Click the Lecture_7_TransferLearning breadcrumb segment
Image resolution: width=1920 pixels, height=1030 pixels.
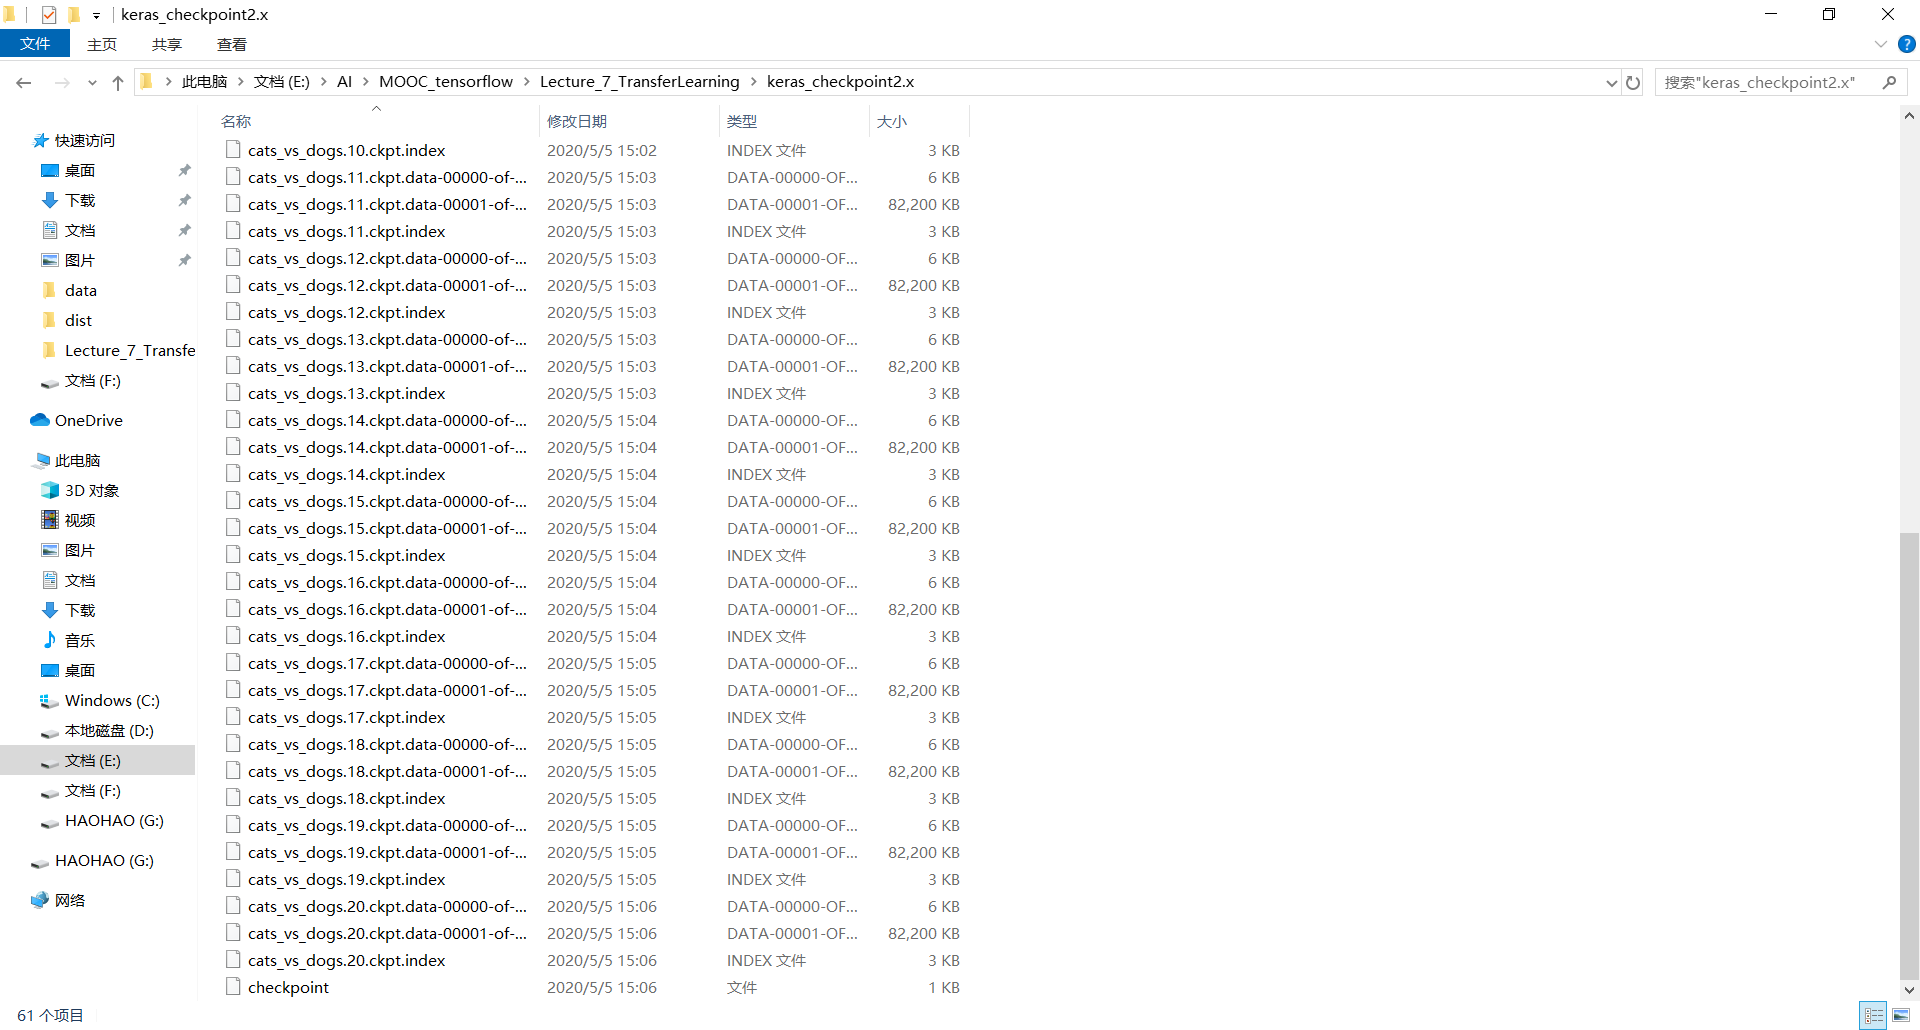click(x=640, y=82)
